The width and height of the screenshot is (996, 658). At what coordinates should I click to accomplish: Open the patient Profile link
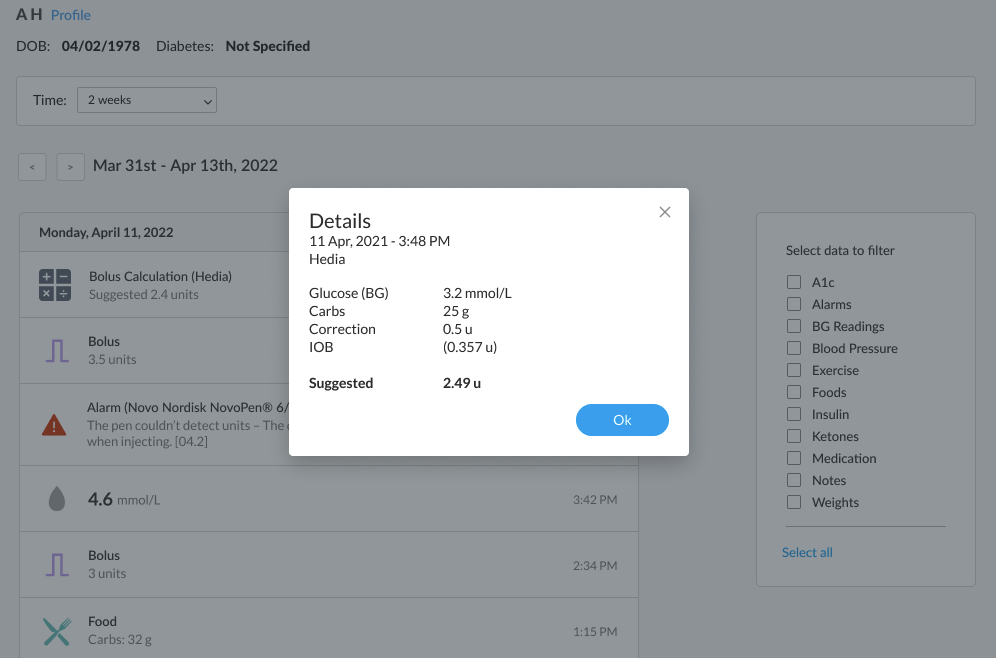71,15
